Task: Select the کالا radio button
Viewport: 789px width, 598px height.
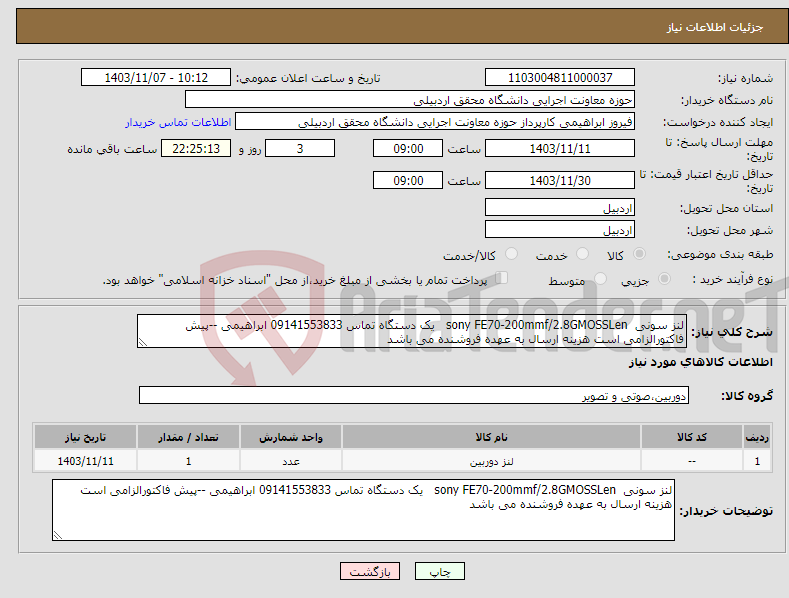Action: click(640, 254)
